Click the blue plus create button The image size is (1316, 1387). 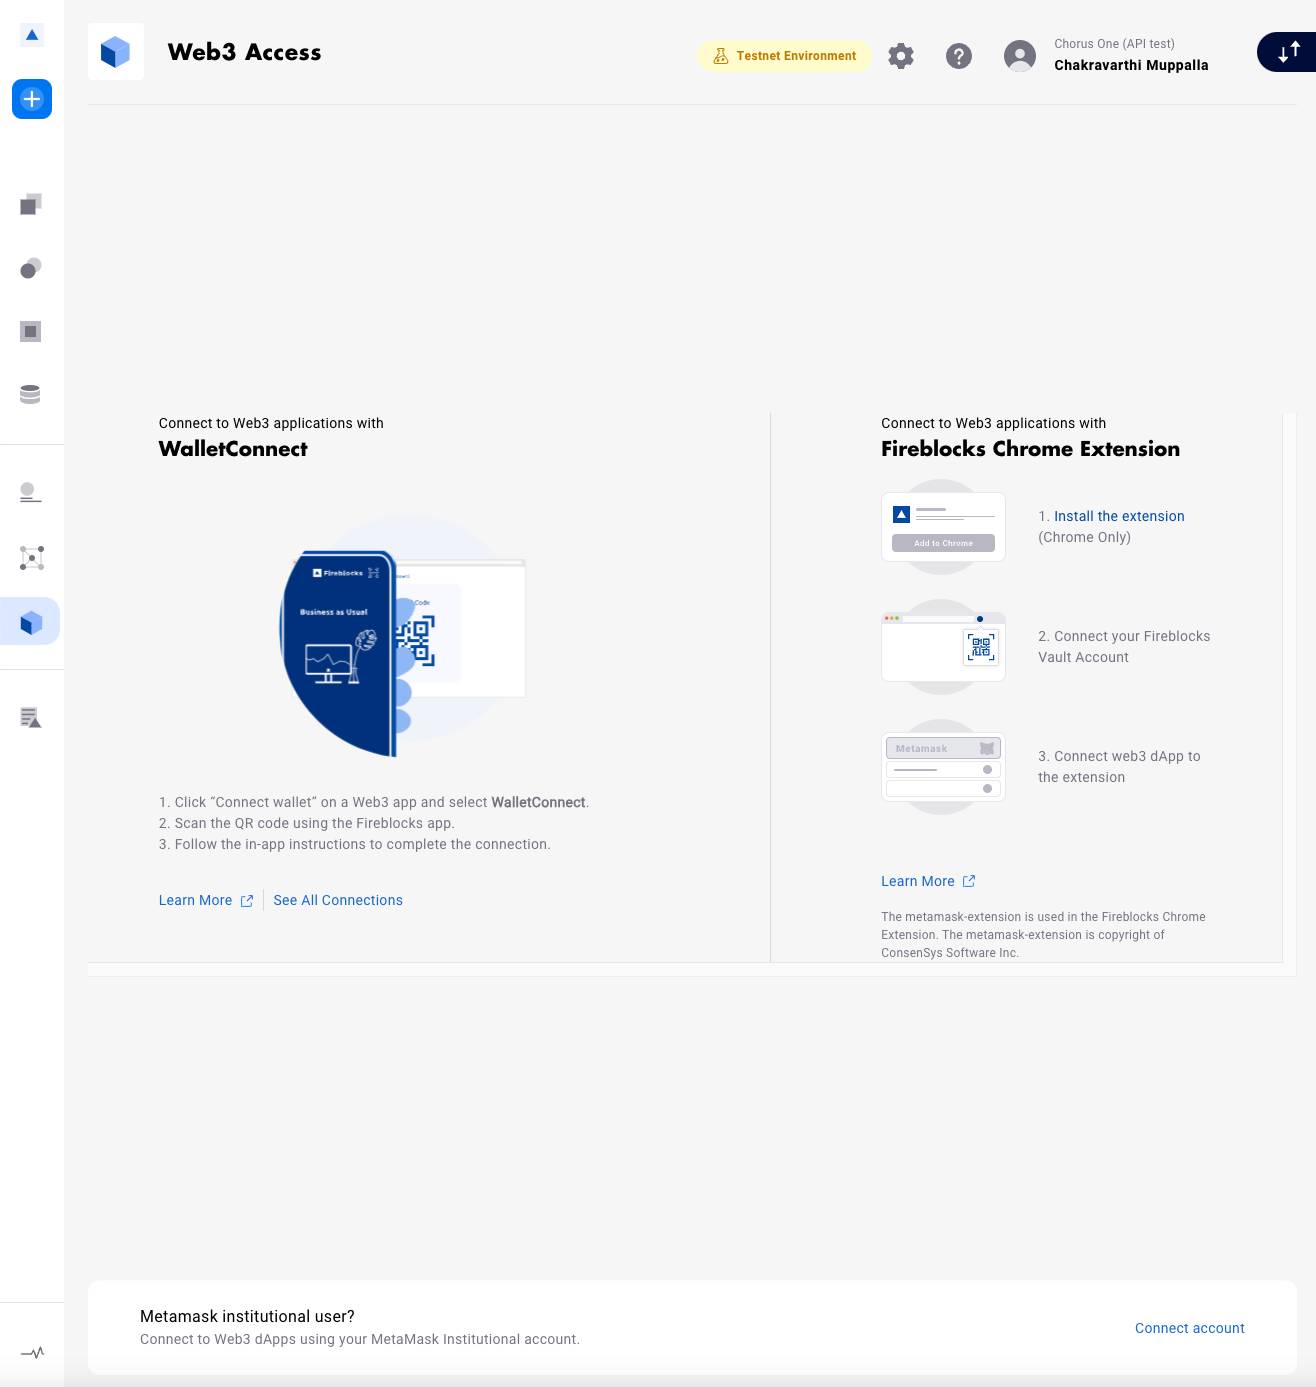point(32,99)
